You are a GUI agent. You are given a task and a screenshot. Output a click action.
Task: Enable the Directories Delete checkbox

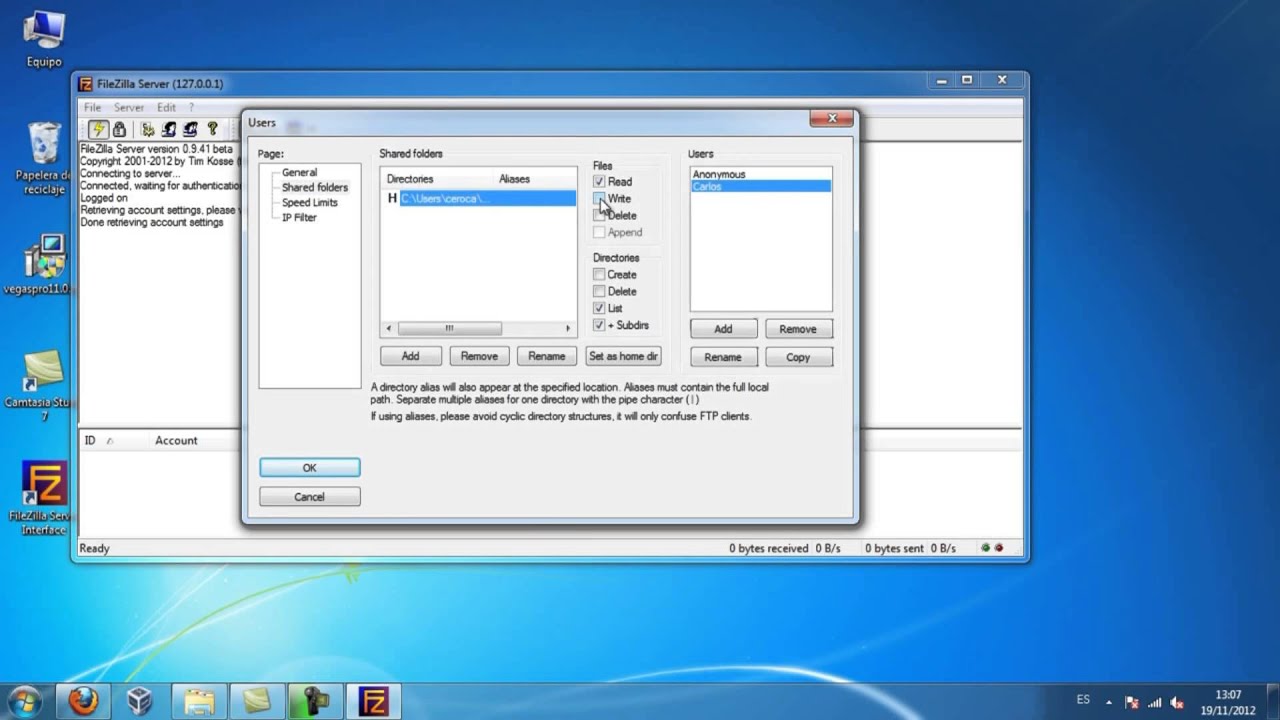point(599,292)
